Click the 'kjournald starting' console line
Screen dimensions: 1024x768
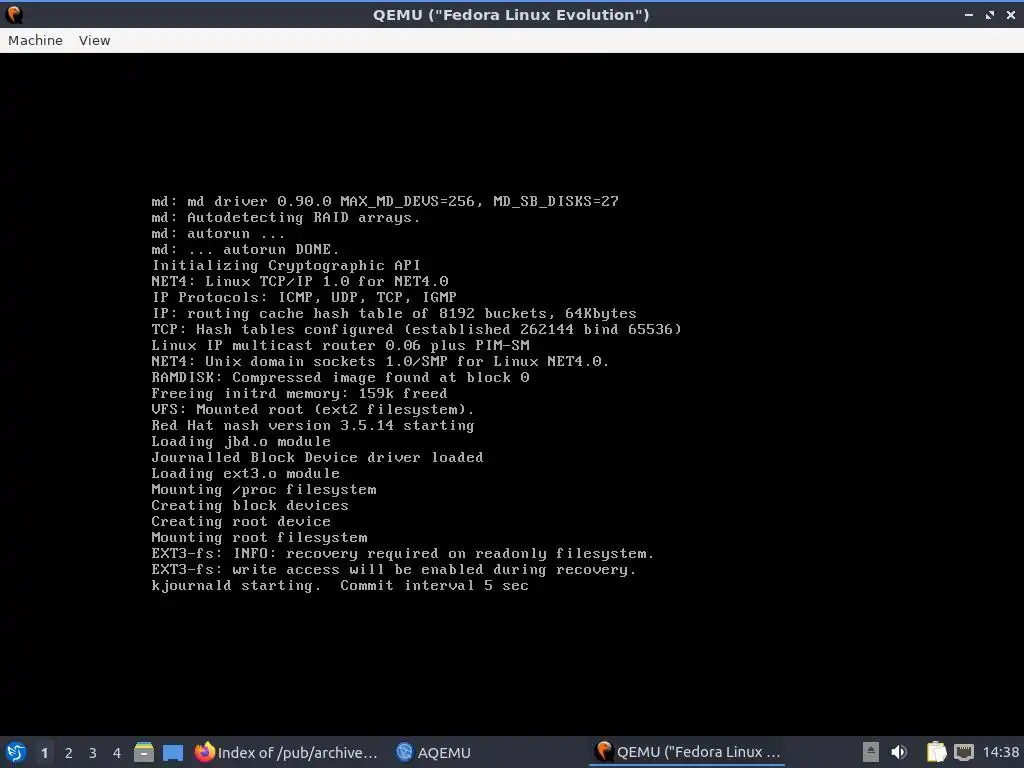[340, 585]
